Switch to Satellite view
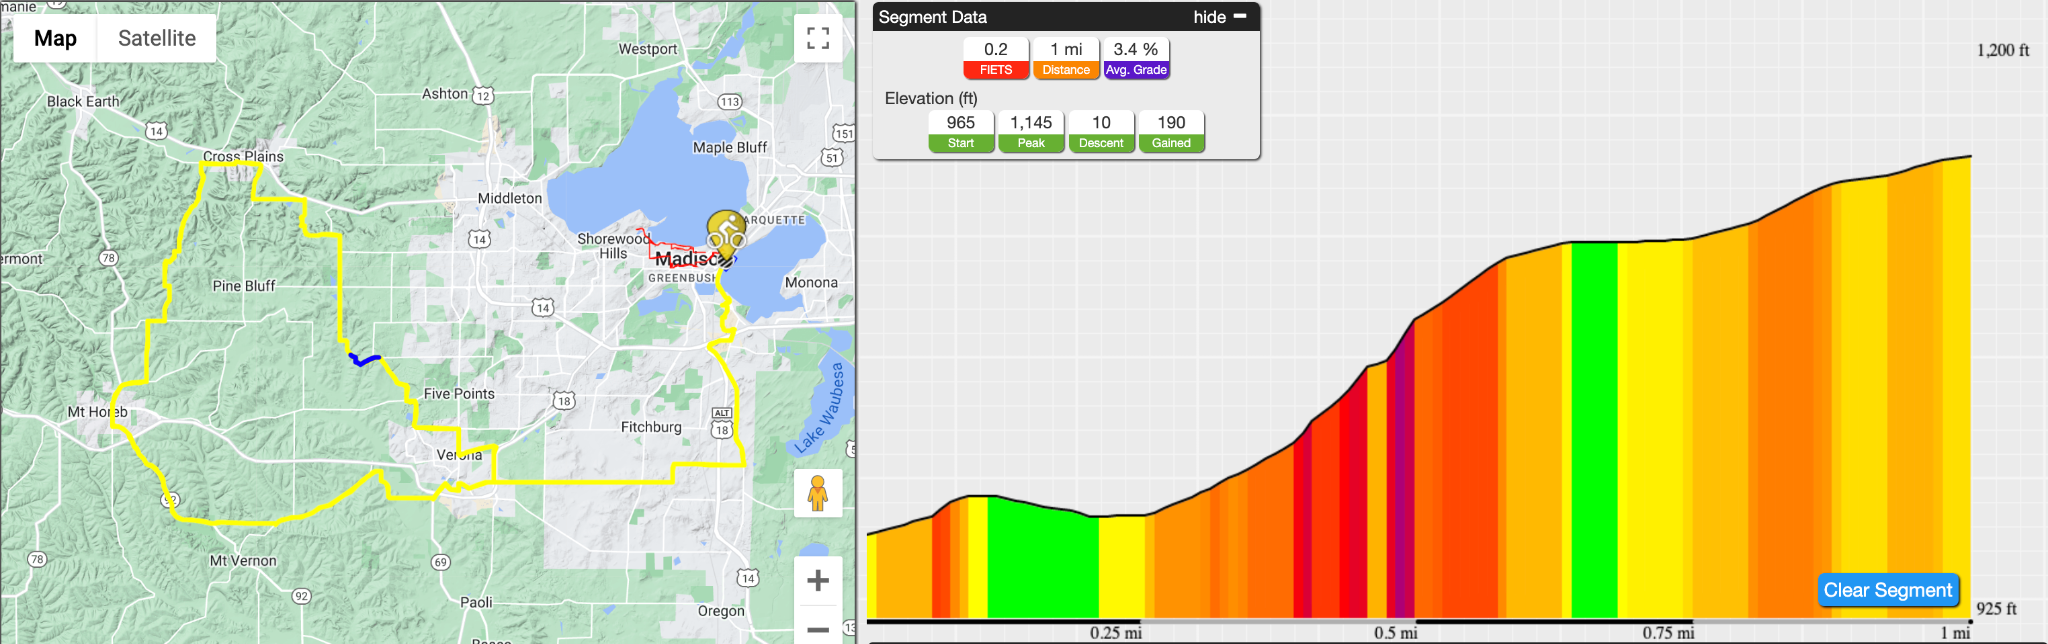Screen dimensions: 2048x644 click(157, 38)
